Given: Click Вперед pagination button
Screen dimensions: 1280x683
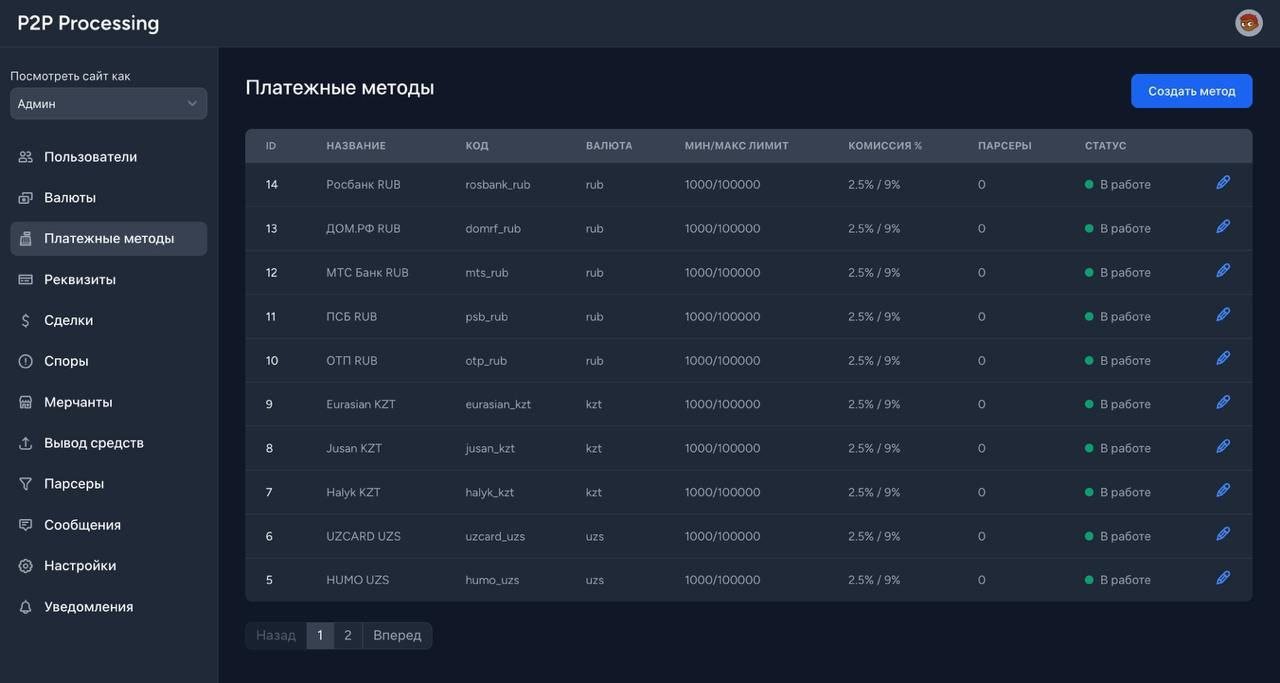Looking at the screenshot, I should pyautogui.click(x=397, y=636).
